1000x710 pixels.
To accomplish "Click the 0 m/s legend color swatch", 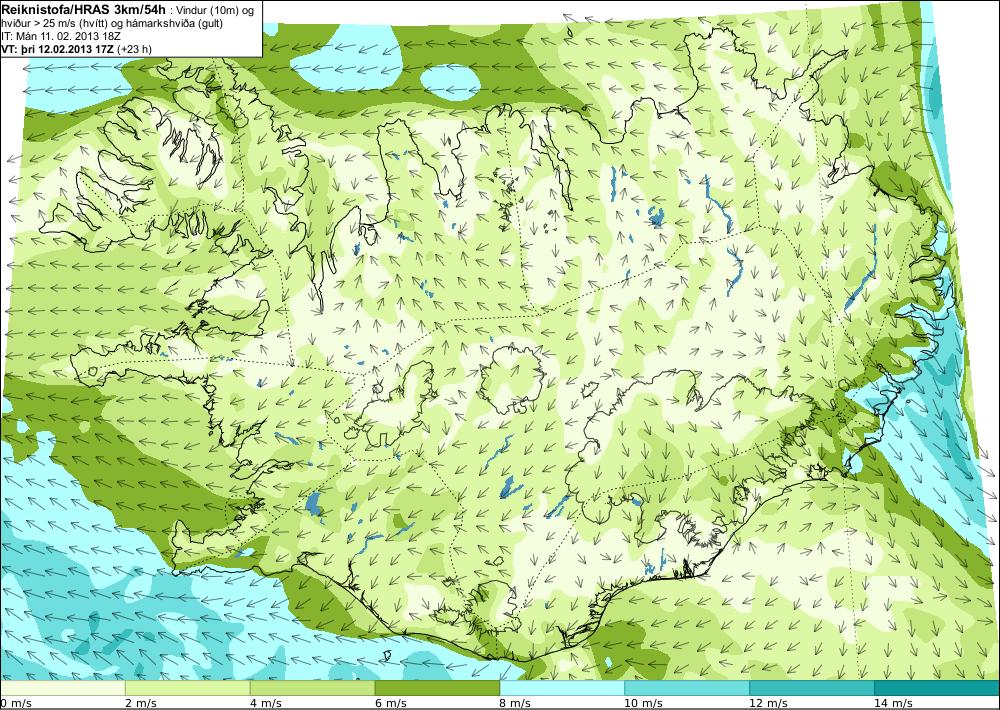I will pyautogui.click(x=62, y=688).
